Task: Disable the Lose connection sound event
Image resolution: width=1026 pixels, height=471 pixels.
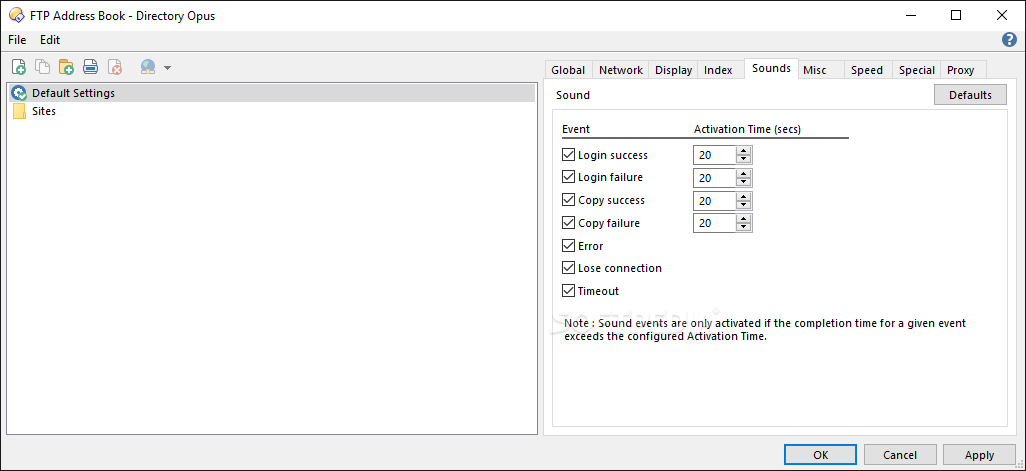Action: point(568,268)
